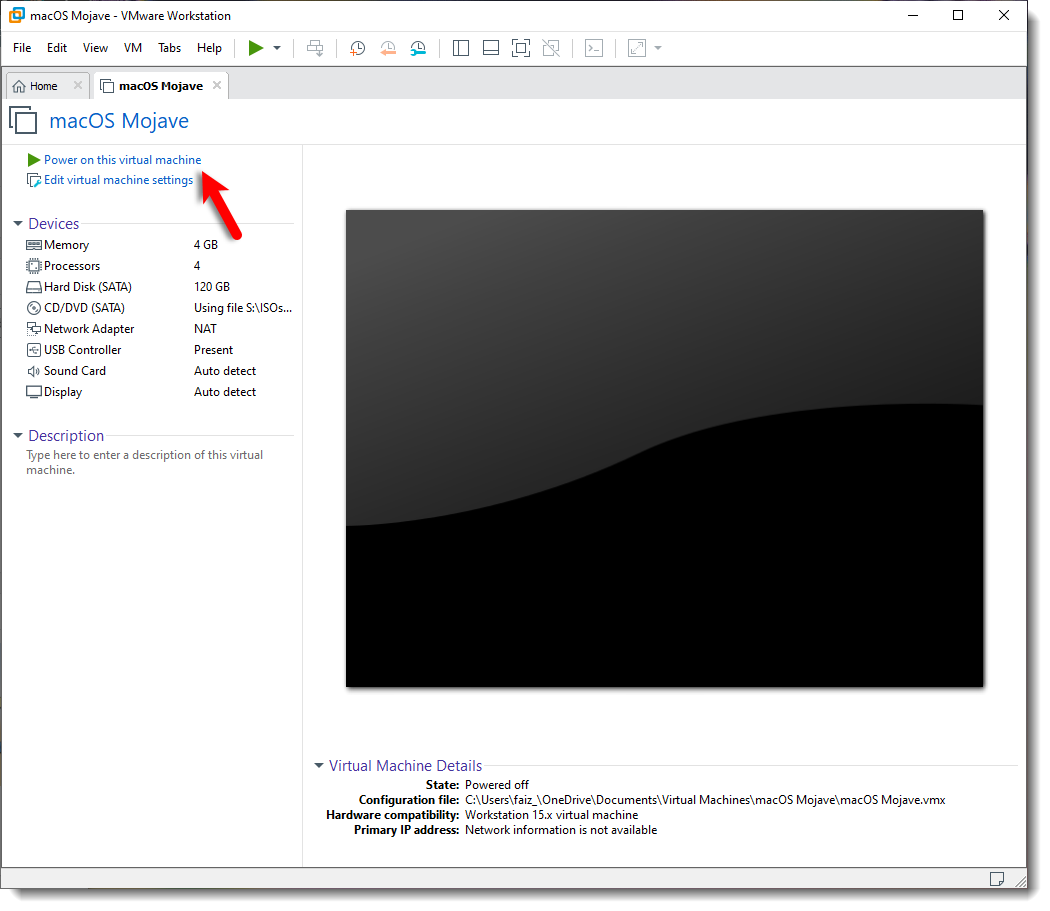Open the Tabs menu
Image resolution: width=1050 pixels, height=911 pixels.
(169, 48)
